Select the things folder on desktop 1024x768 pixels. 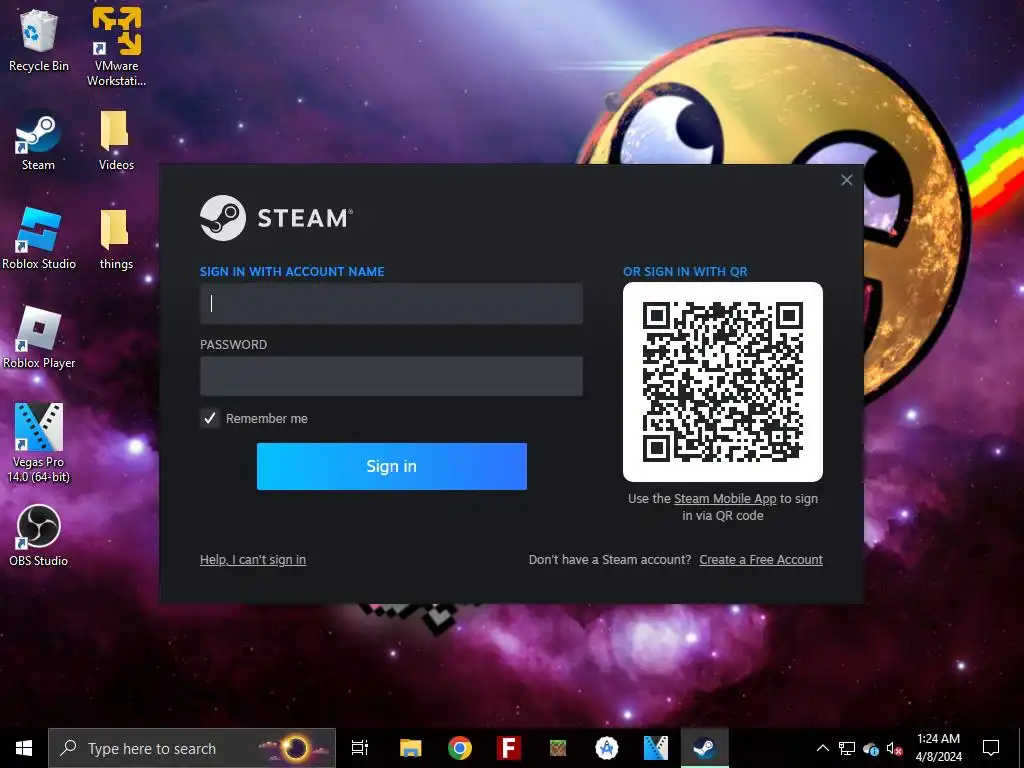click(x=116, y=239)
